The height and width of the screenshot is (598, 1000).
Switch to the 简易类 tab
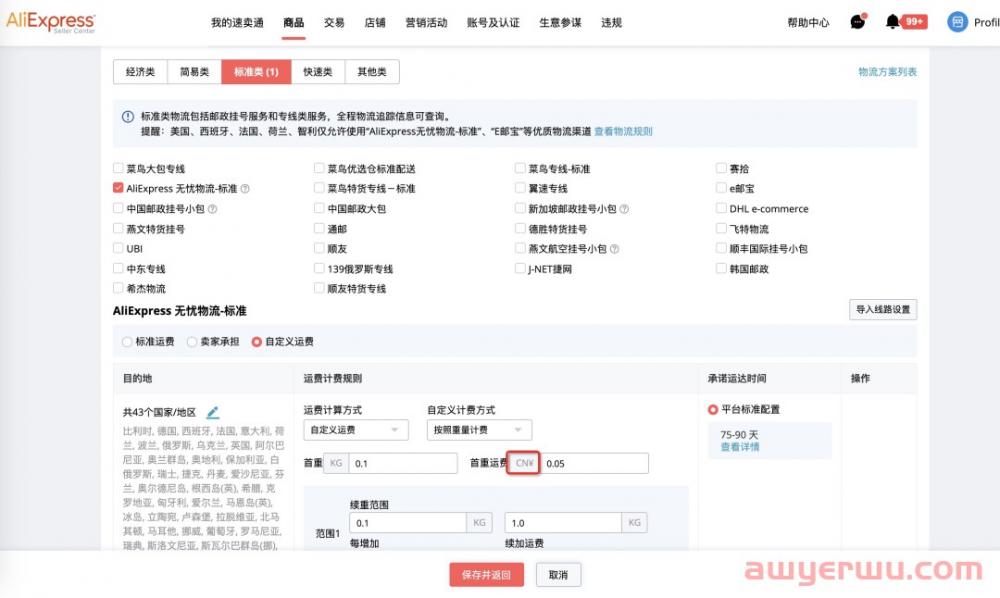click(195, 72)
